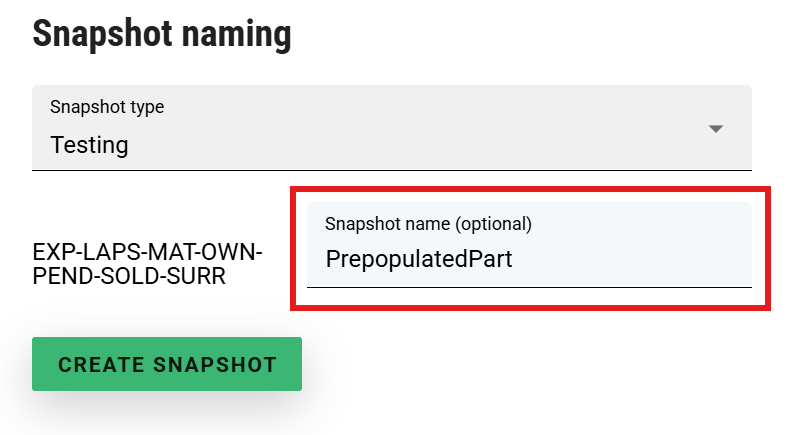799x435 pixels.
Task: Click the Snapshot type dropdown arrow
Action: point(715,129)
